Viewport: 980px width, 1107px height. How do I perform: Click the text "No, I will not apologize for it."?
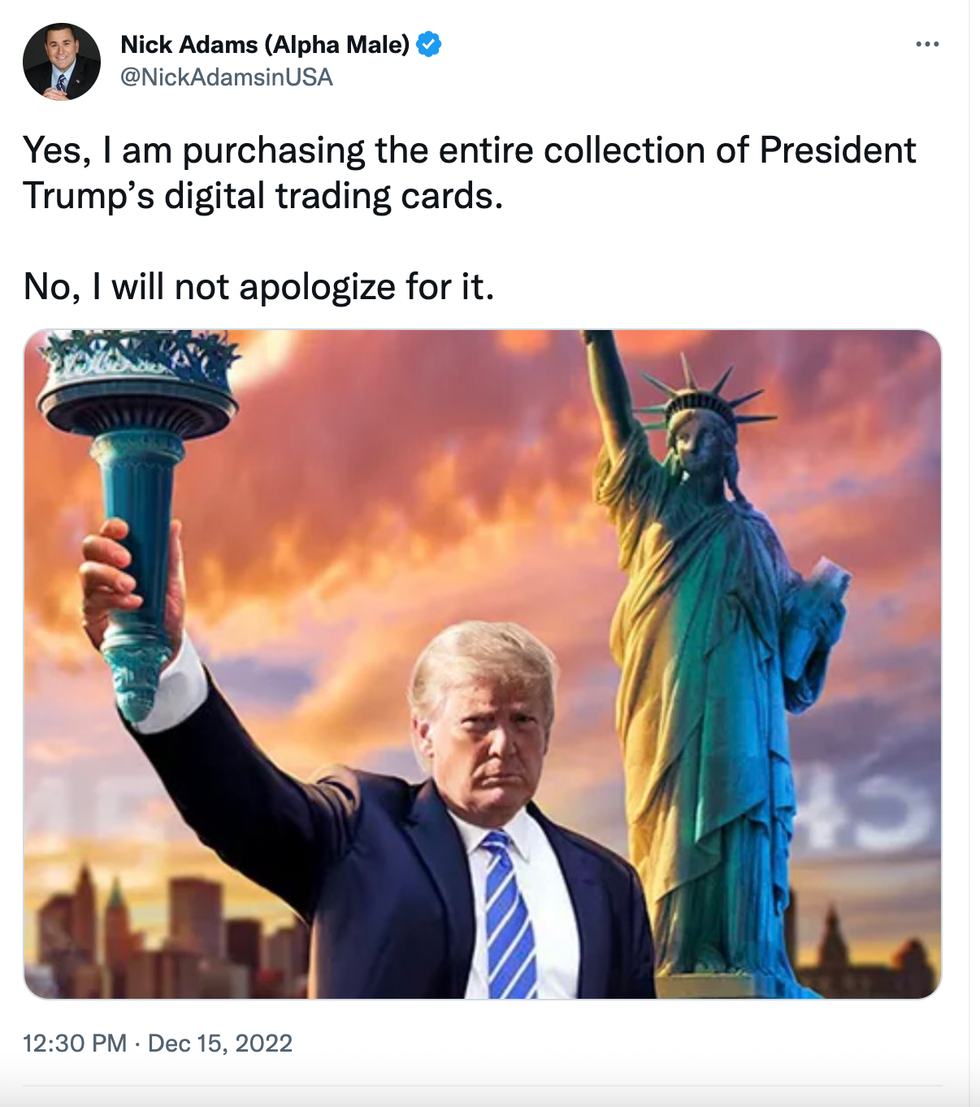(258, 287)
